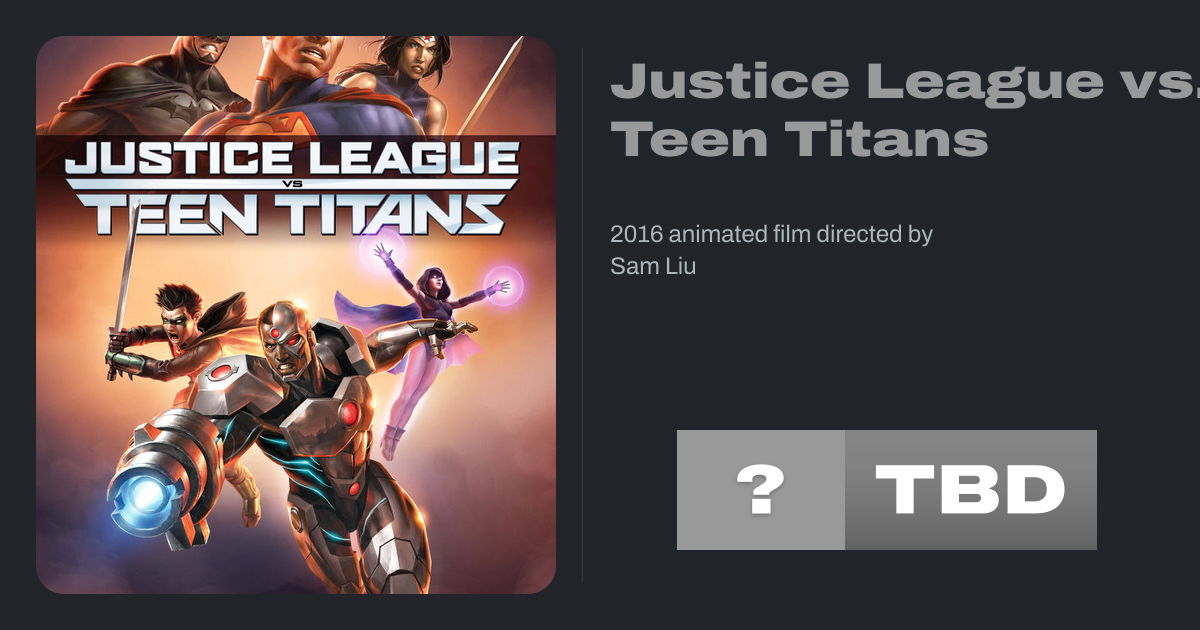This screenshot has width=1200, height=630.
Task: Click the vertical divider beside the poster
Action: [583, 314]
